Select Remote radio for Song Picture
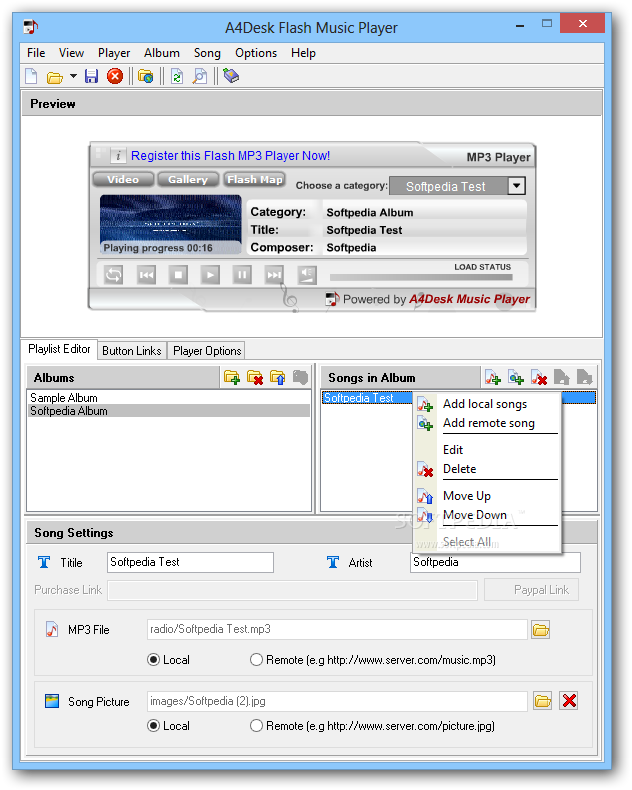Screen dimensions: 632x790 [257, 726]
